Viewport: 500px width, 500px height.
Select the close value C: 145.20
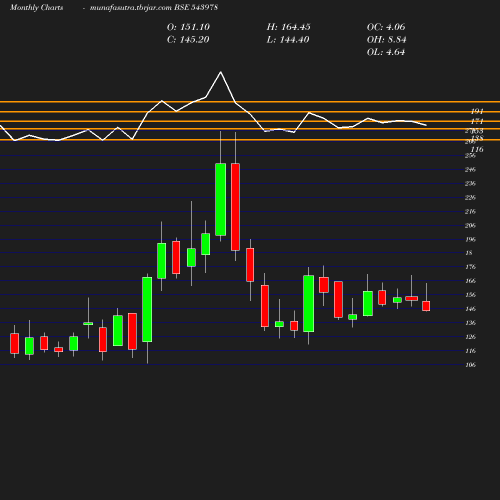(188, 40)
